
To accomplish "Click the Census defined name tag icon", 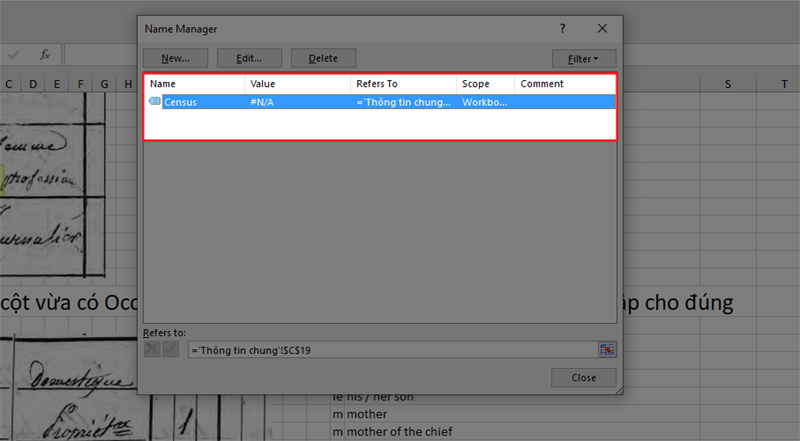I will tap(155, 102).
